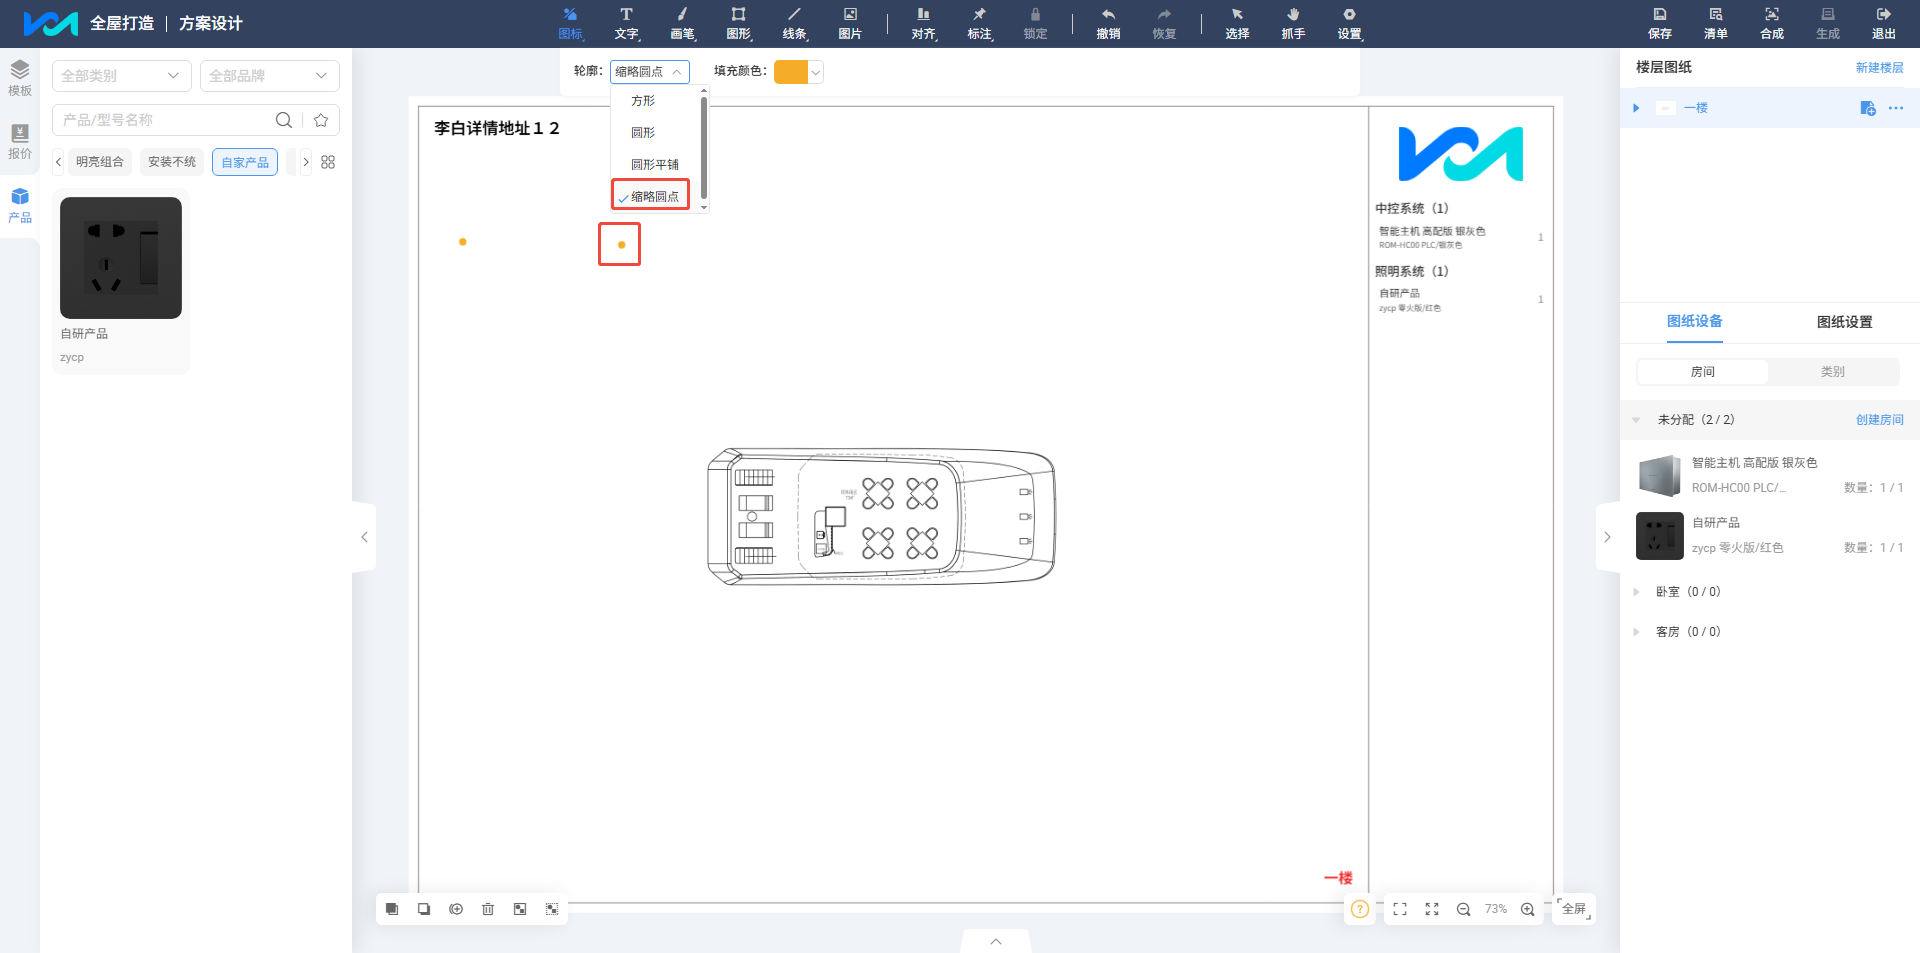1920x953 pixels.
Task: Select the 安装不统 category tag
Action: [x=172, y=162]
